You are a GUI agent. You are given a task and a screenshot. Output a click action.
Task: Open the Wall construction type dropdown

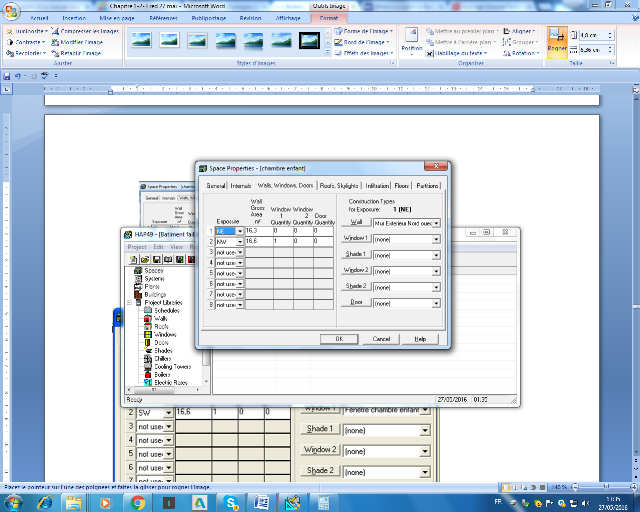click(x=436, y=223)
